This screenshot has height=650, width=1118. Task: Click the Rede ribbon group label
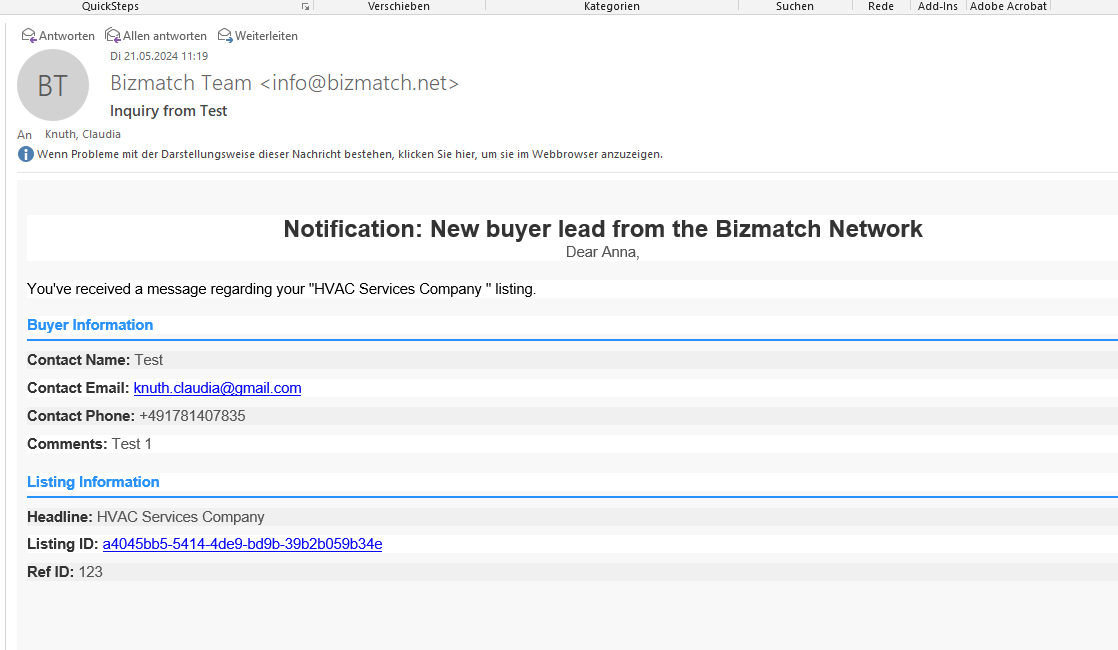coord(881,6)
